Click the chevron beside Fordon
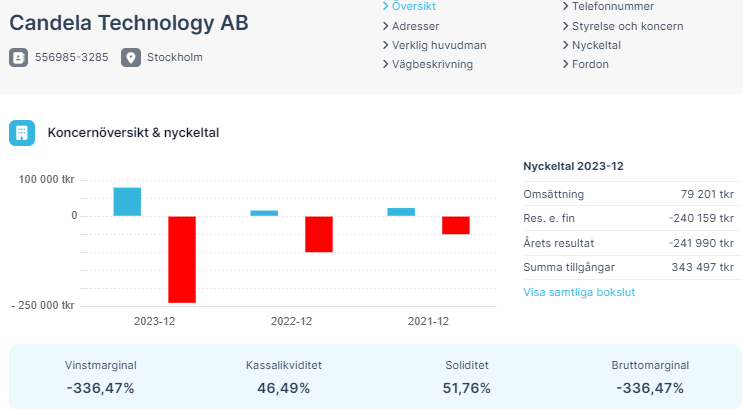Image resolution: width=743 pixels, height=409 pixels. tap(565, 64)
